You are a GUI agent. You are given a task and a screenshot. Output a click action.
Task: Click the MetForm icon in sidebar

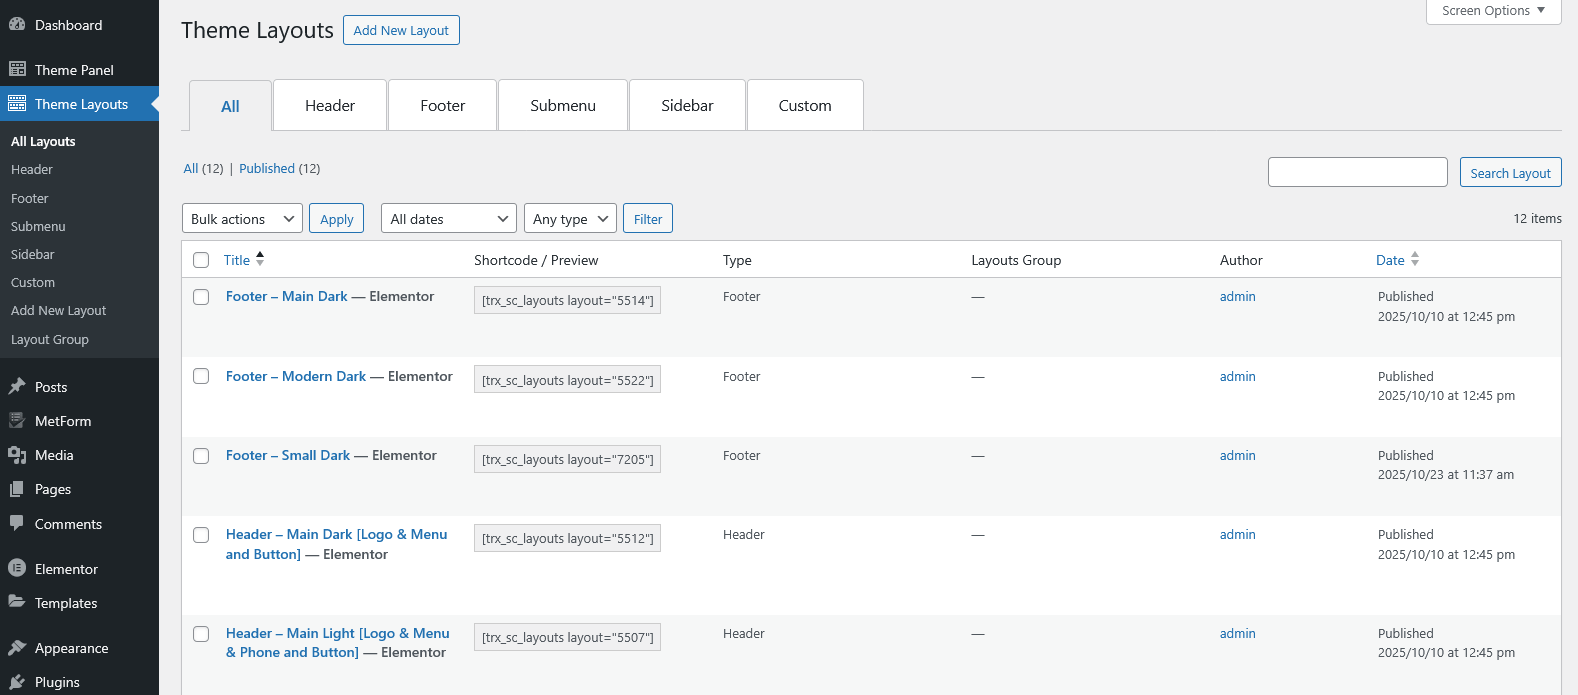pyautogui.click(x=17, y=421)
